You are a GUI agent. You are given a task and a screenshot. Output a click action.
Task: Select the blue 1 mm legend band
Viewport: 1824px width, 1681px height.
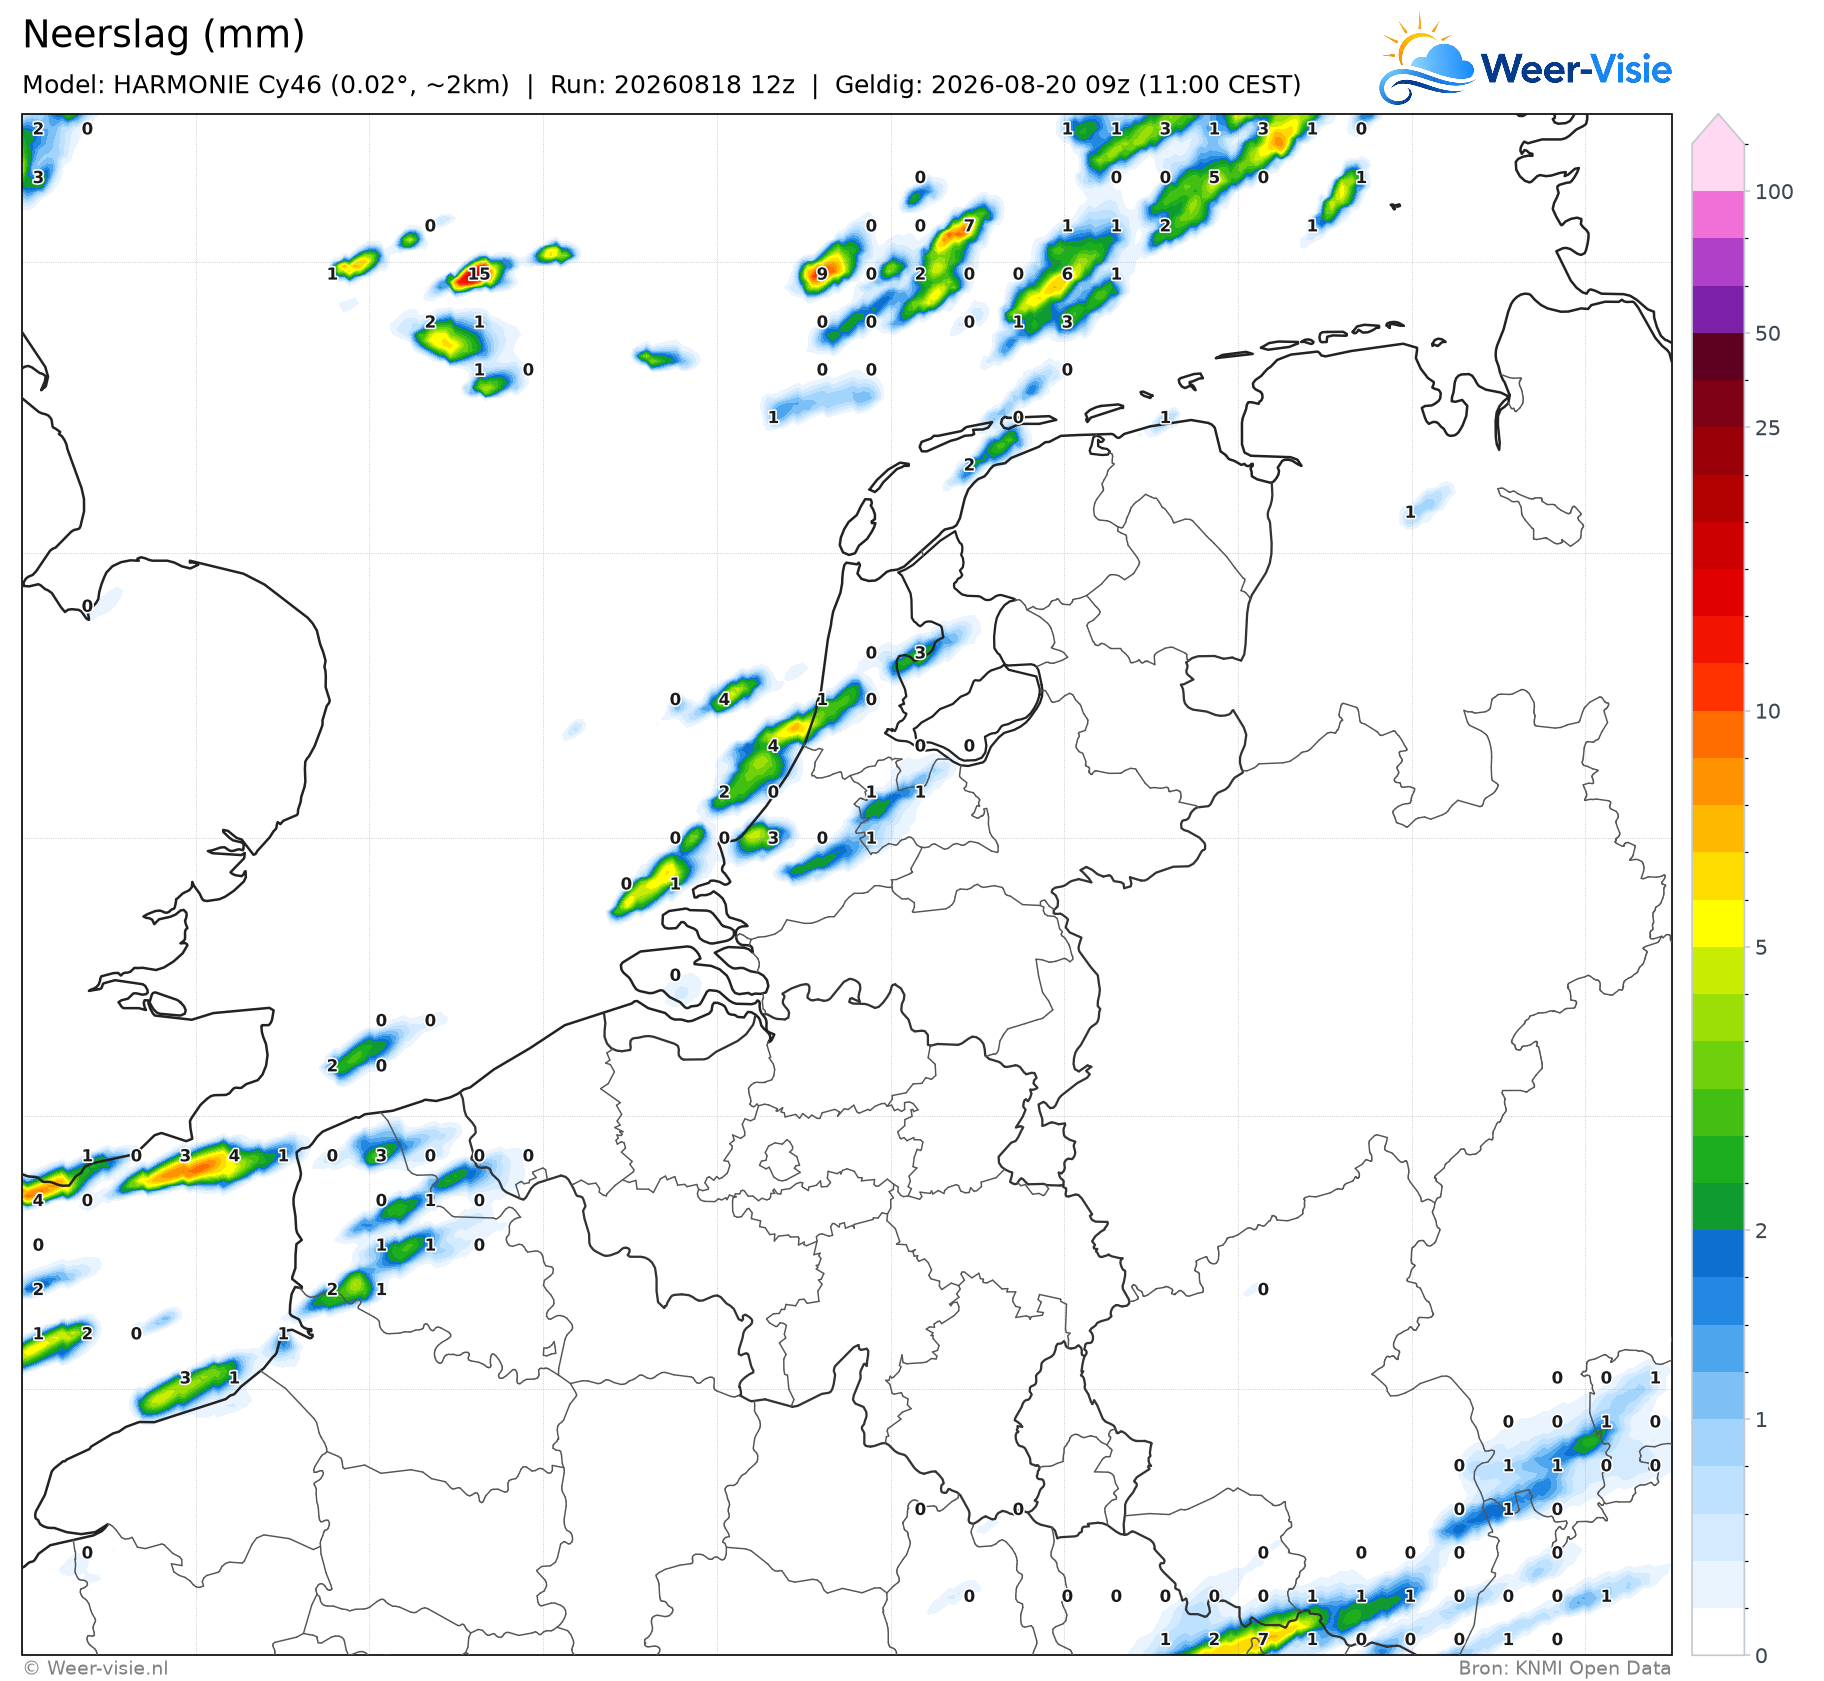tap(1718, 1395)
